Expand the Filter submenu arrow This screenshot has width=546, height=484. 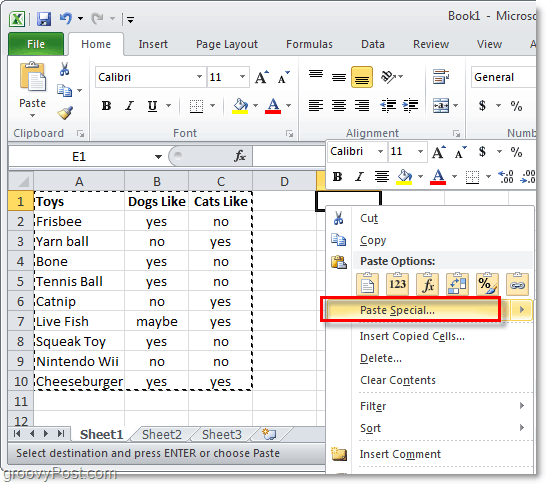[x=522, y=406]
